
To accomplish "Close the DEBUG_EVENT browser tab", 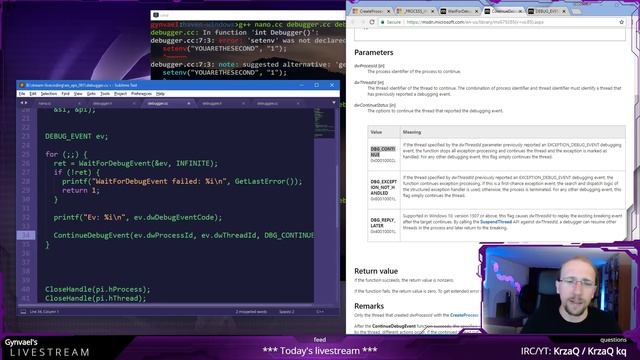I will [x=564, y=11].
